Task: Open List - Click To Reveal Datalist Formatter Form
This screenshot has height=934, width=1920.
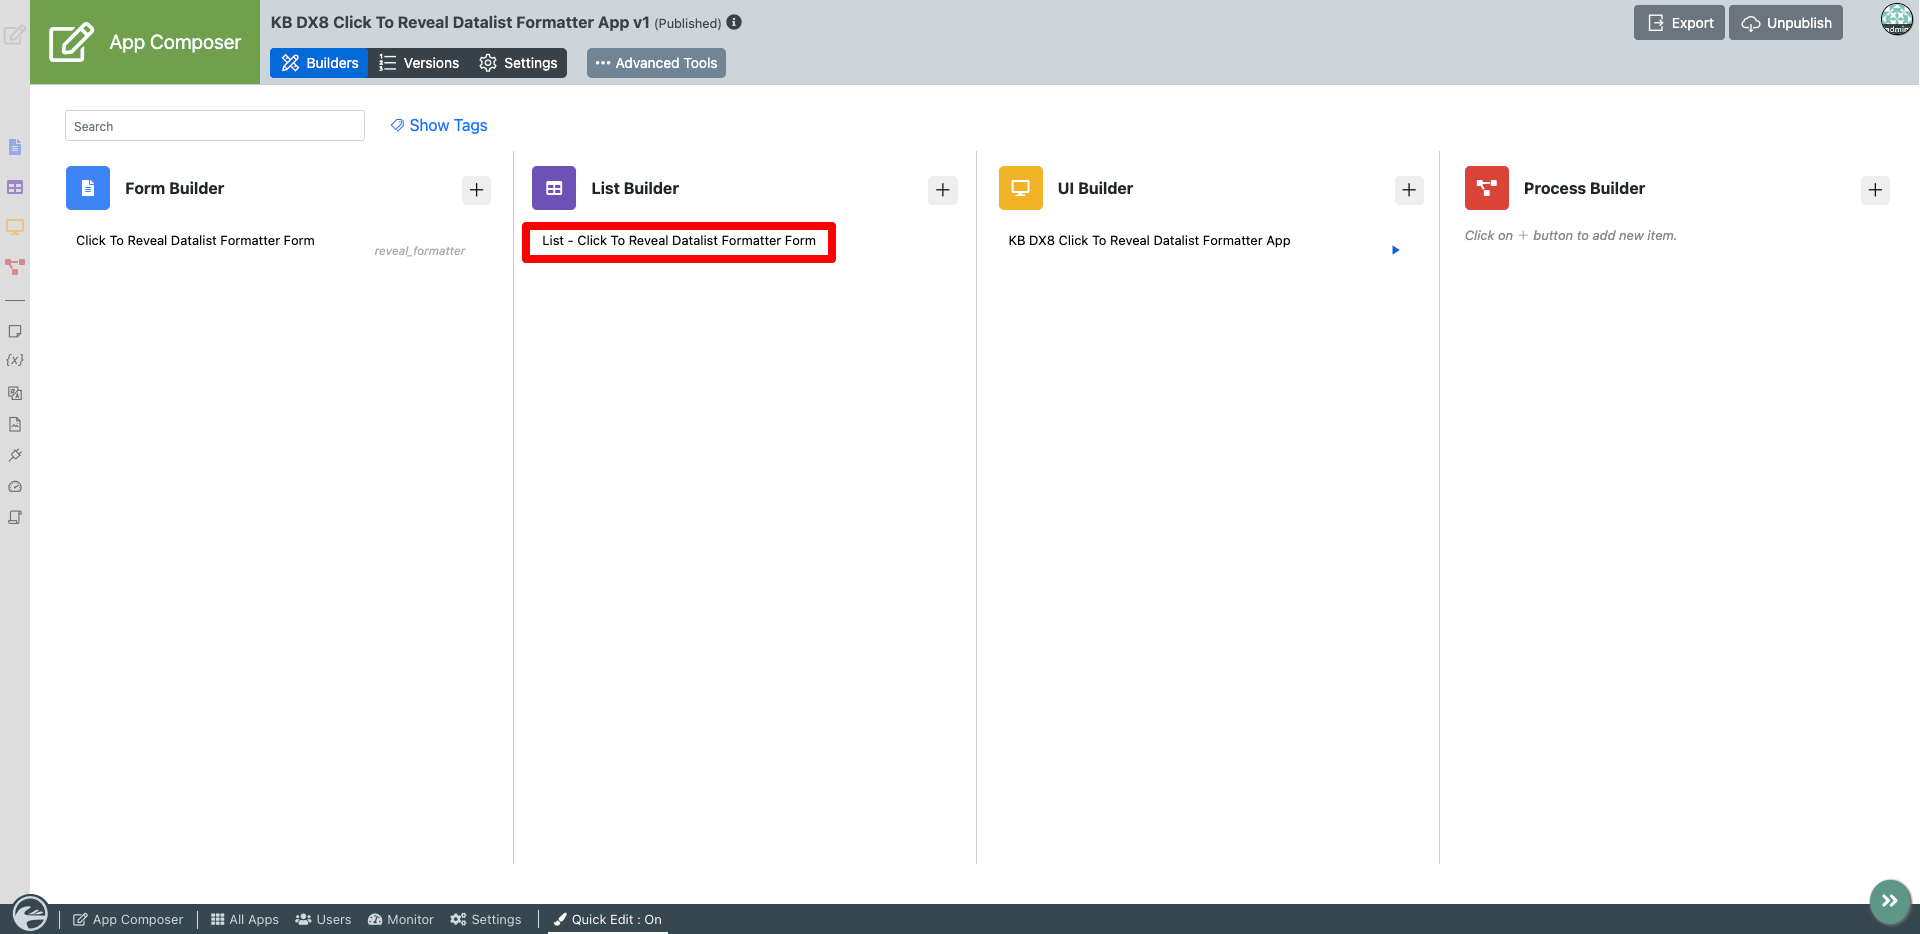Action: pyautogui.click(x=679, y=241)
